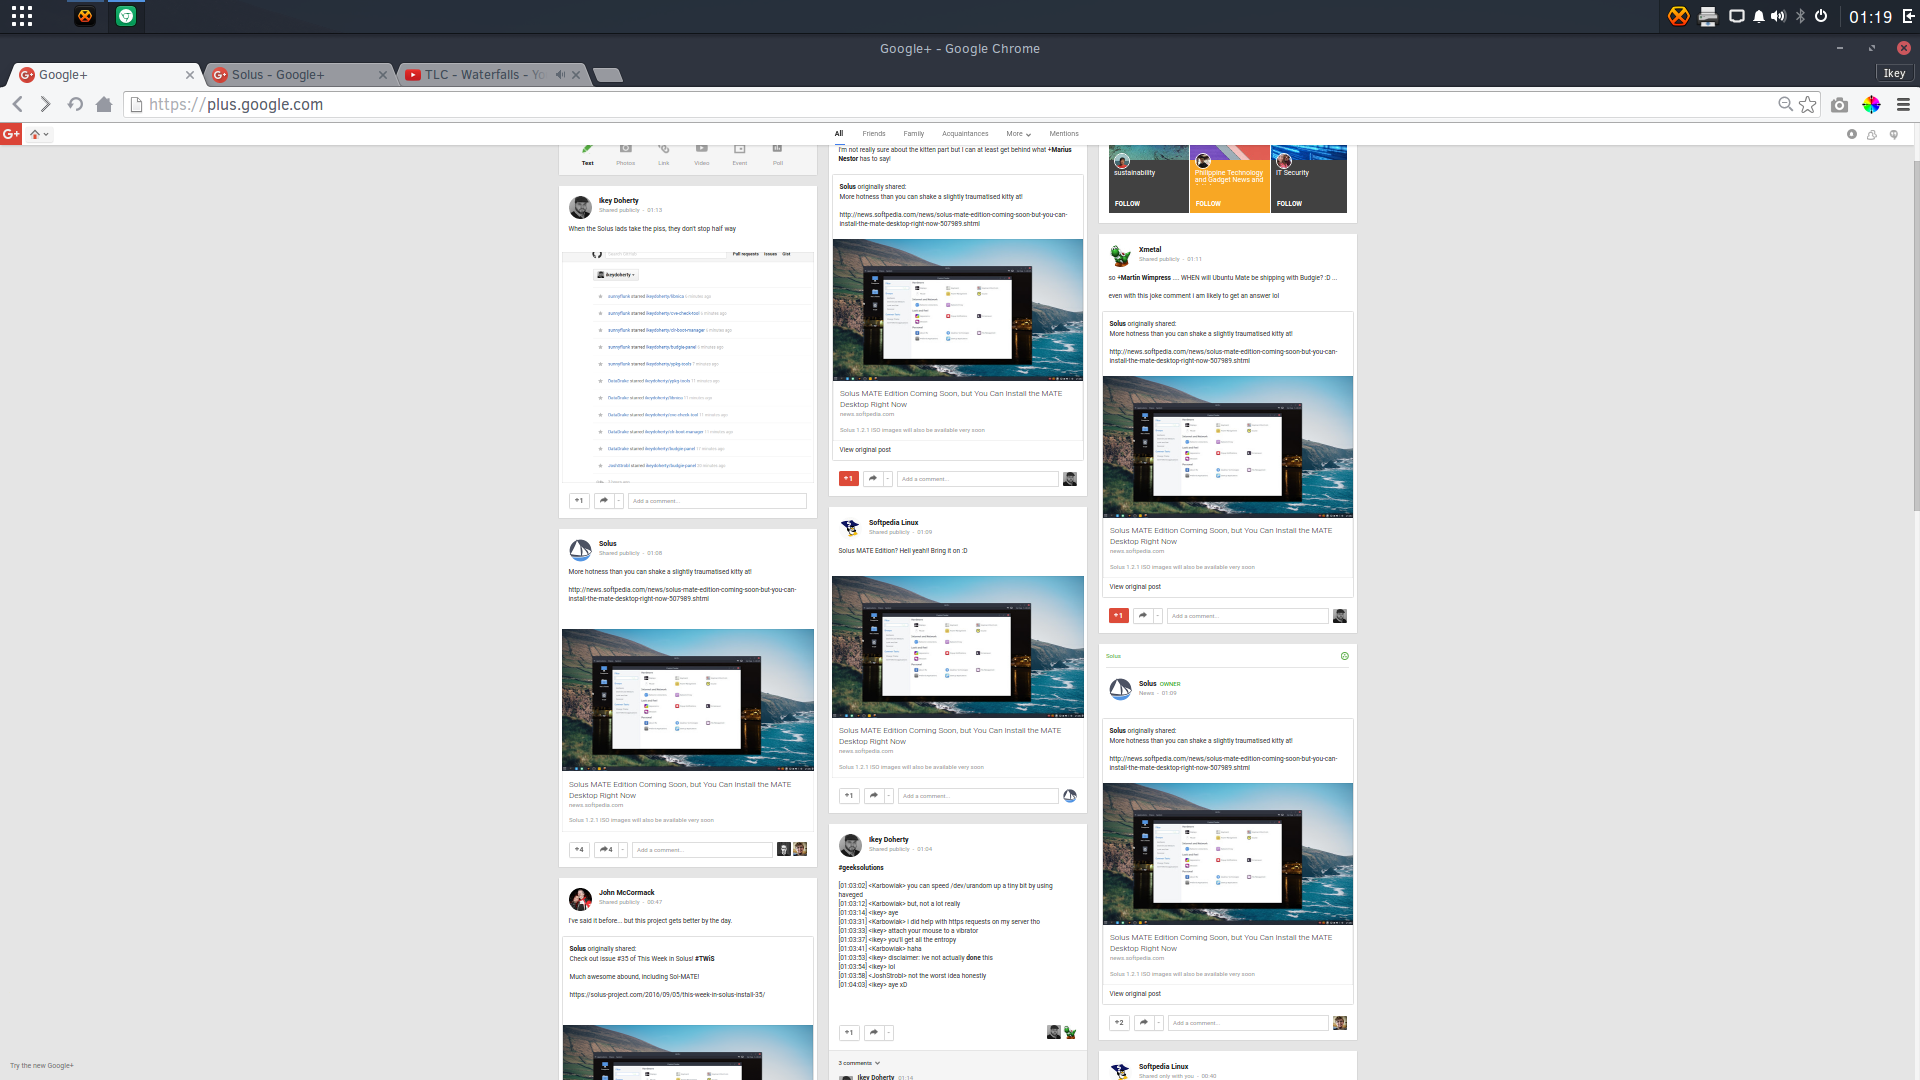1920x1080 pixels.
Task: Toggle +2 on the Solus community post
Action: click(x=1119, y=1023)
